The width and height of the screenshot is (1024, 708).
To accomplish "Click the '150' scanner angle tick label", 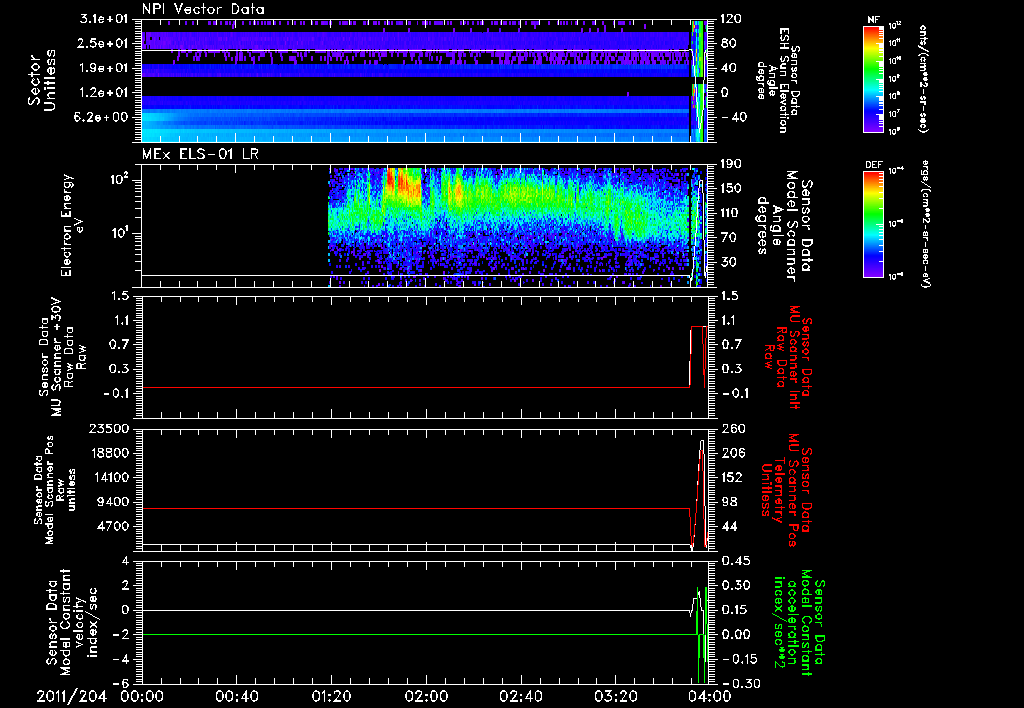I will pos(731,188).
